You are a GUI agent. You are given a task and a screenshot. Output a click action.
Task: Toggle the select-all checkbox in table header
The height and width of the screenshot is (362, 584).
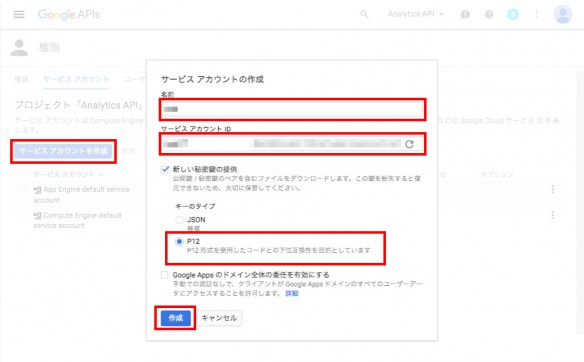point(23,174)
